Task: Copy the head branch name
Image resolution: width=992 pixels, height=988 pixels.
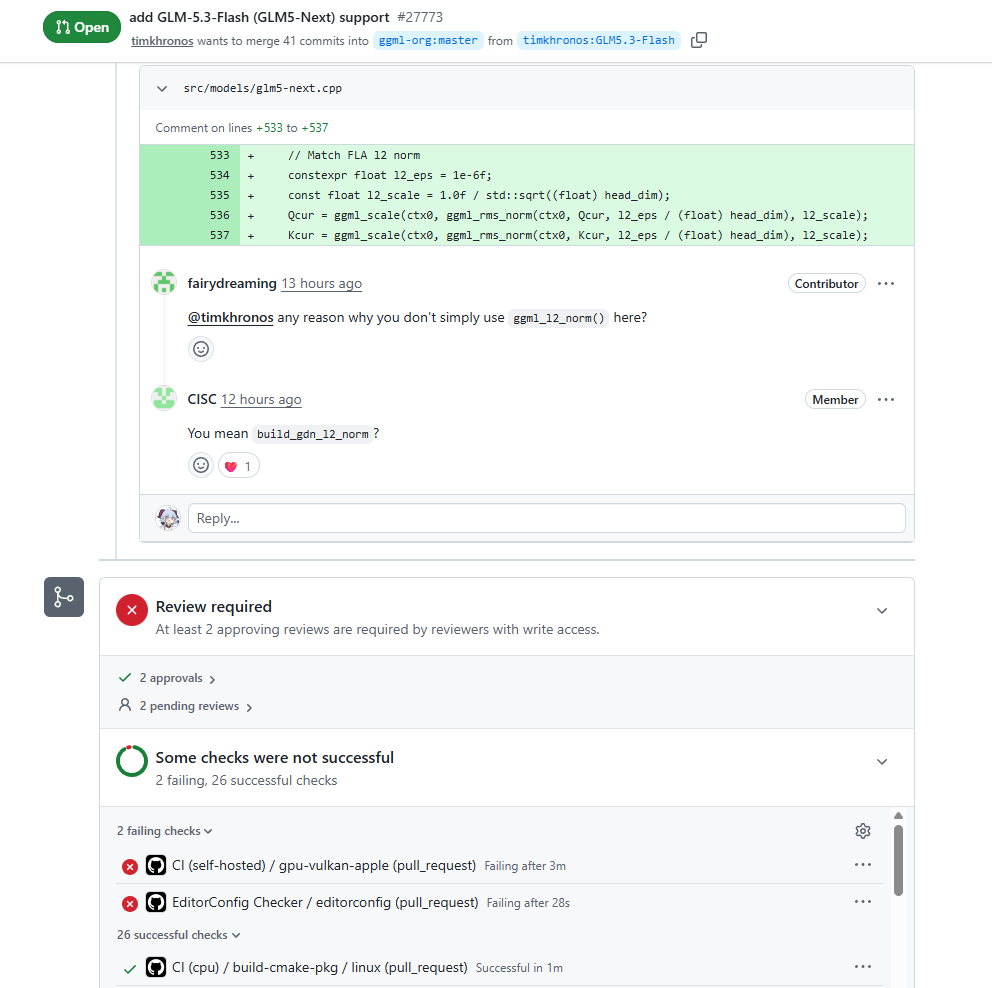Action: coord(698,40)
